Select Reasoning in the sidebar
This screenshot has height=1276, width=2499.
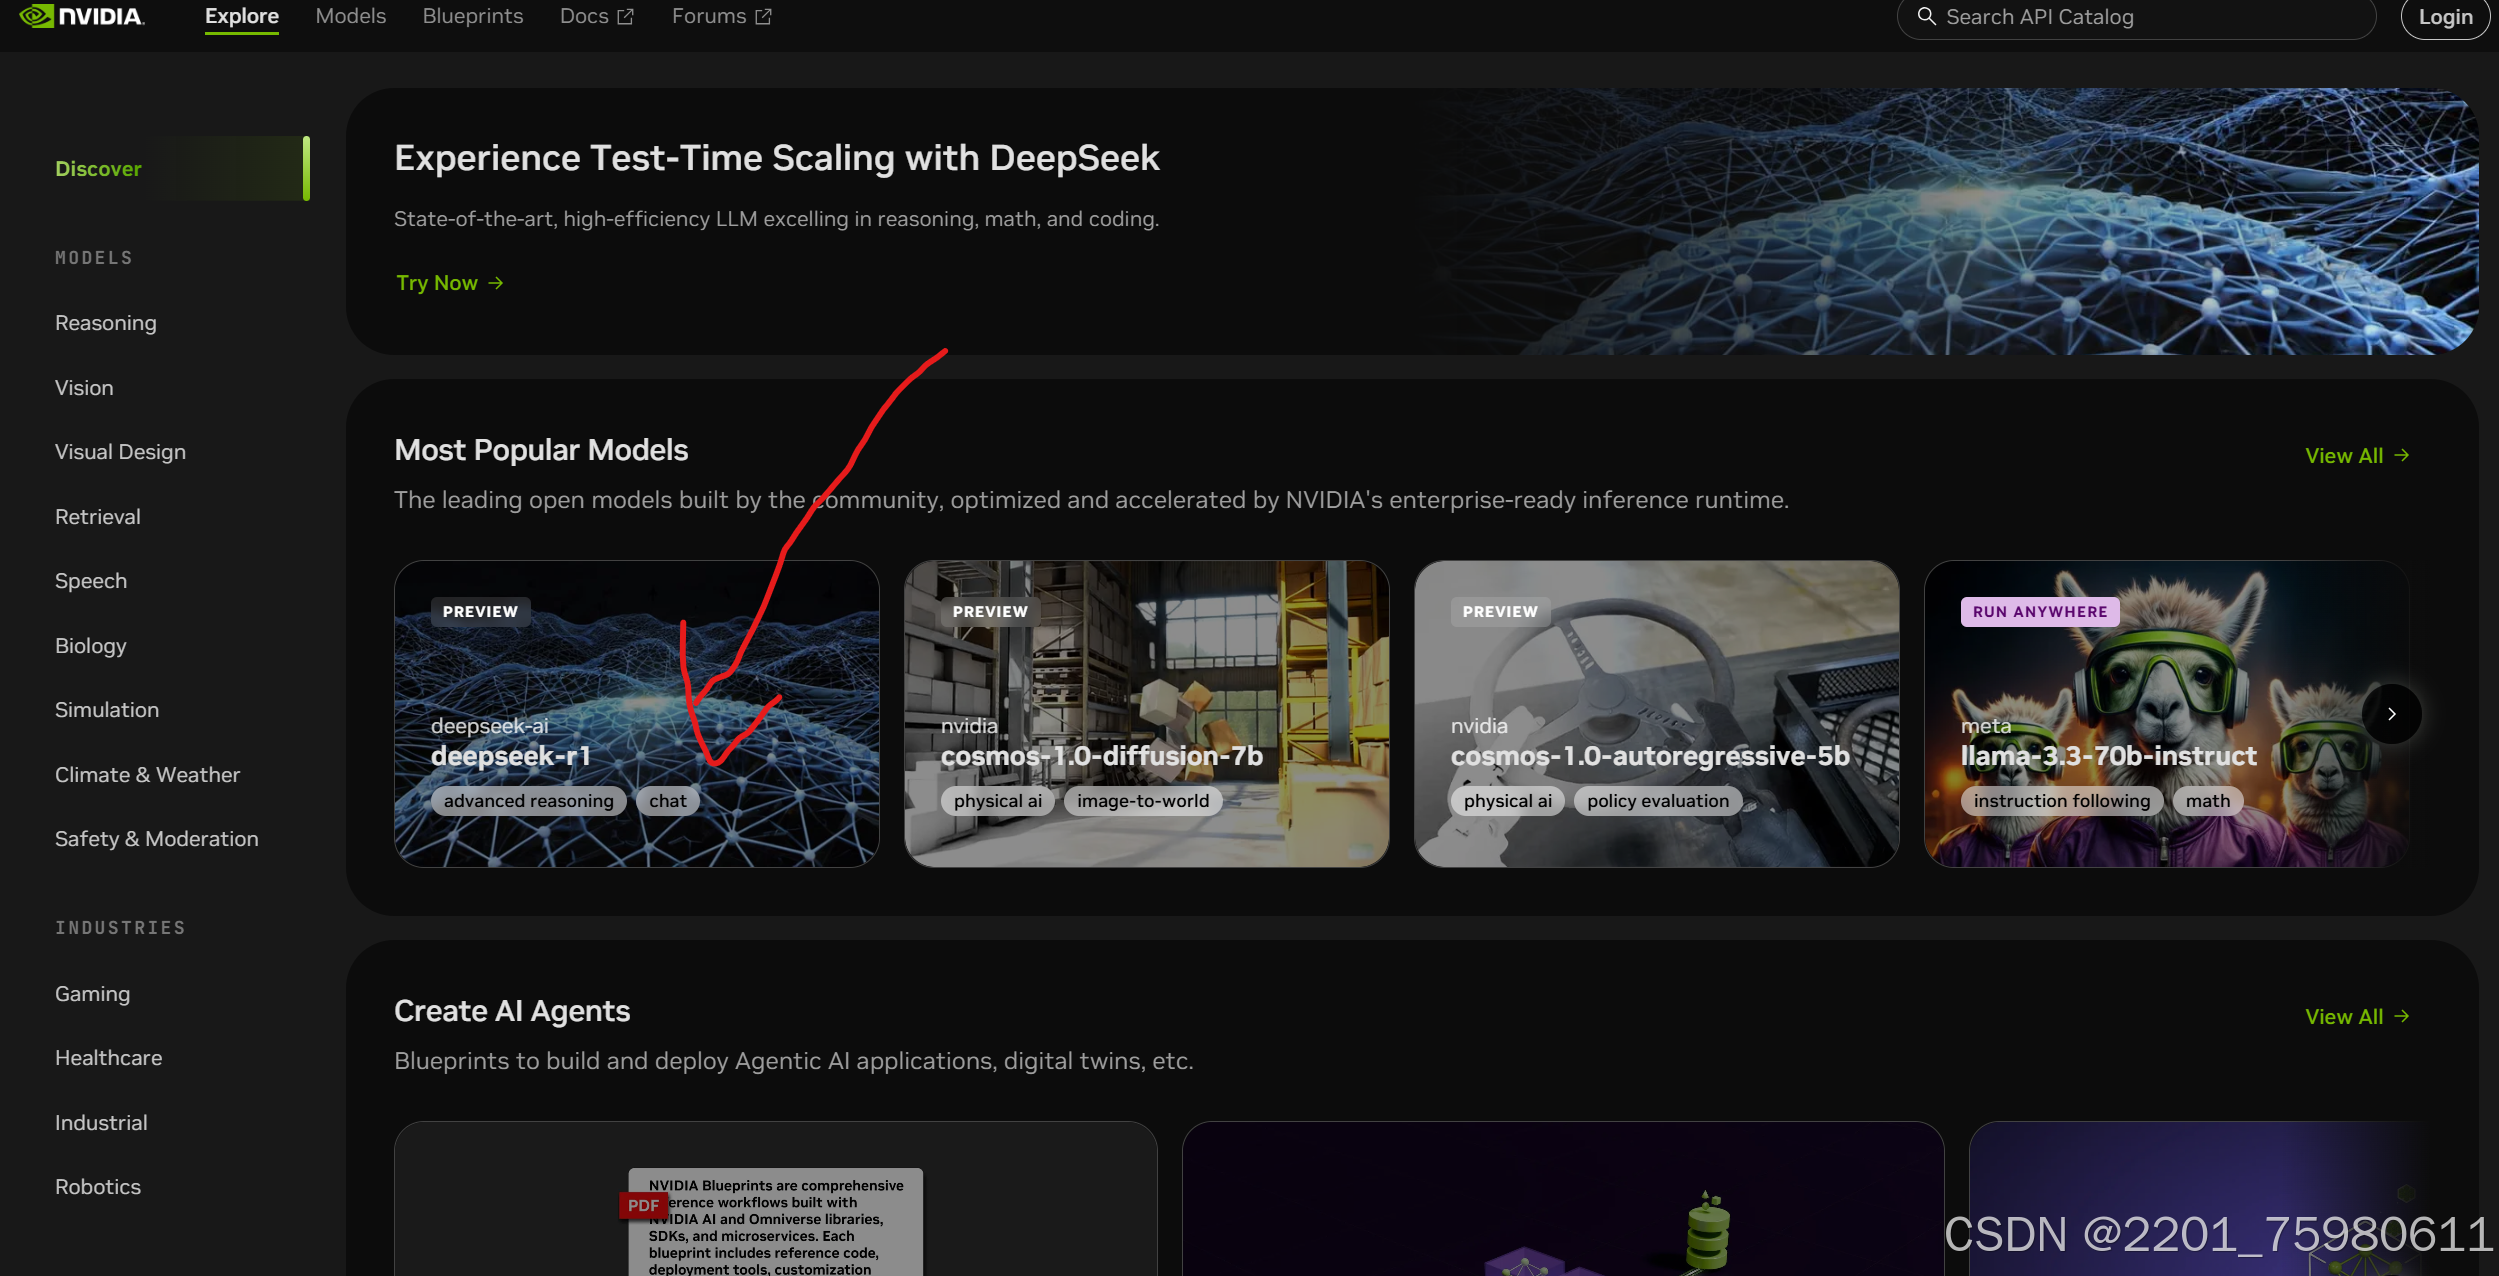tap(105, 323)
